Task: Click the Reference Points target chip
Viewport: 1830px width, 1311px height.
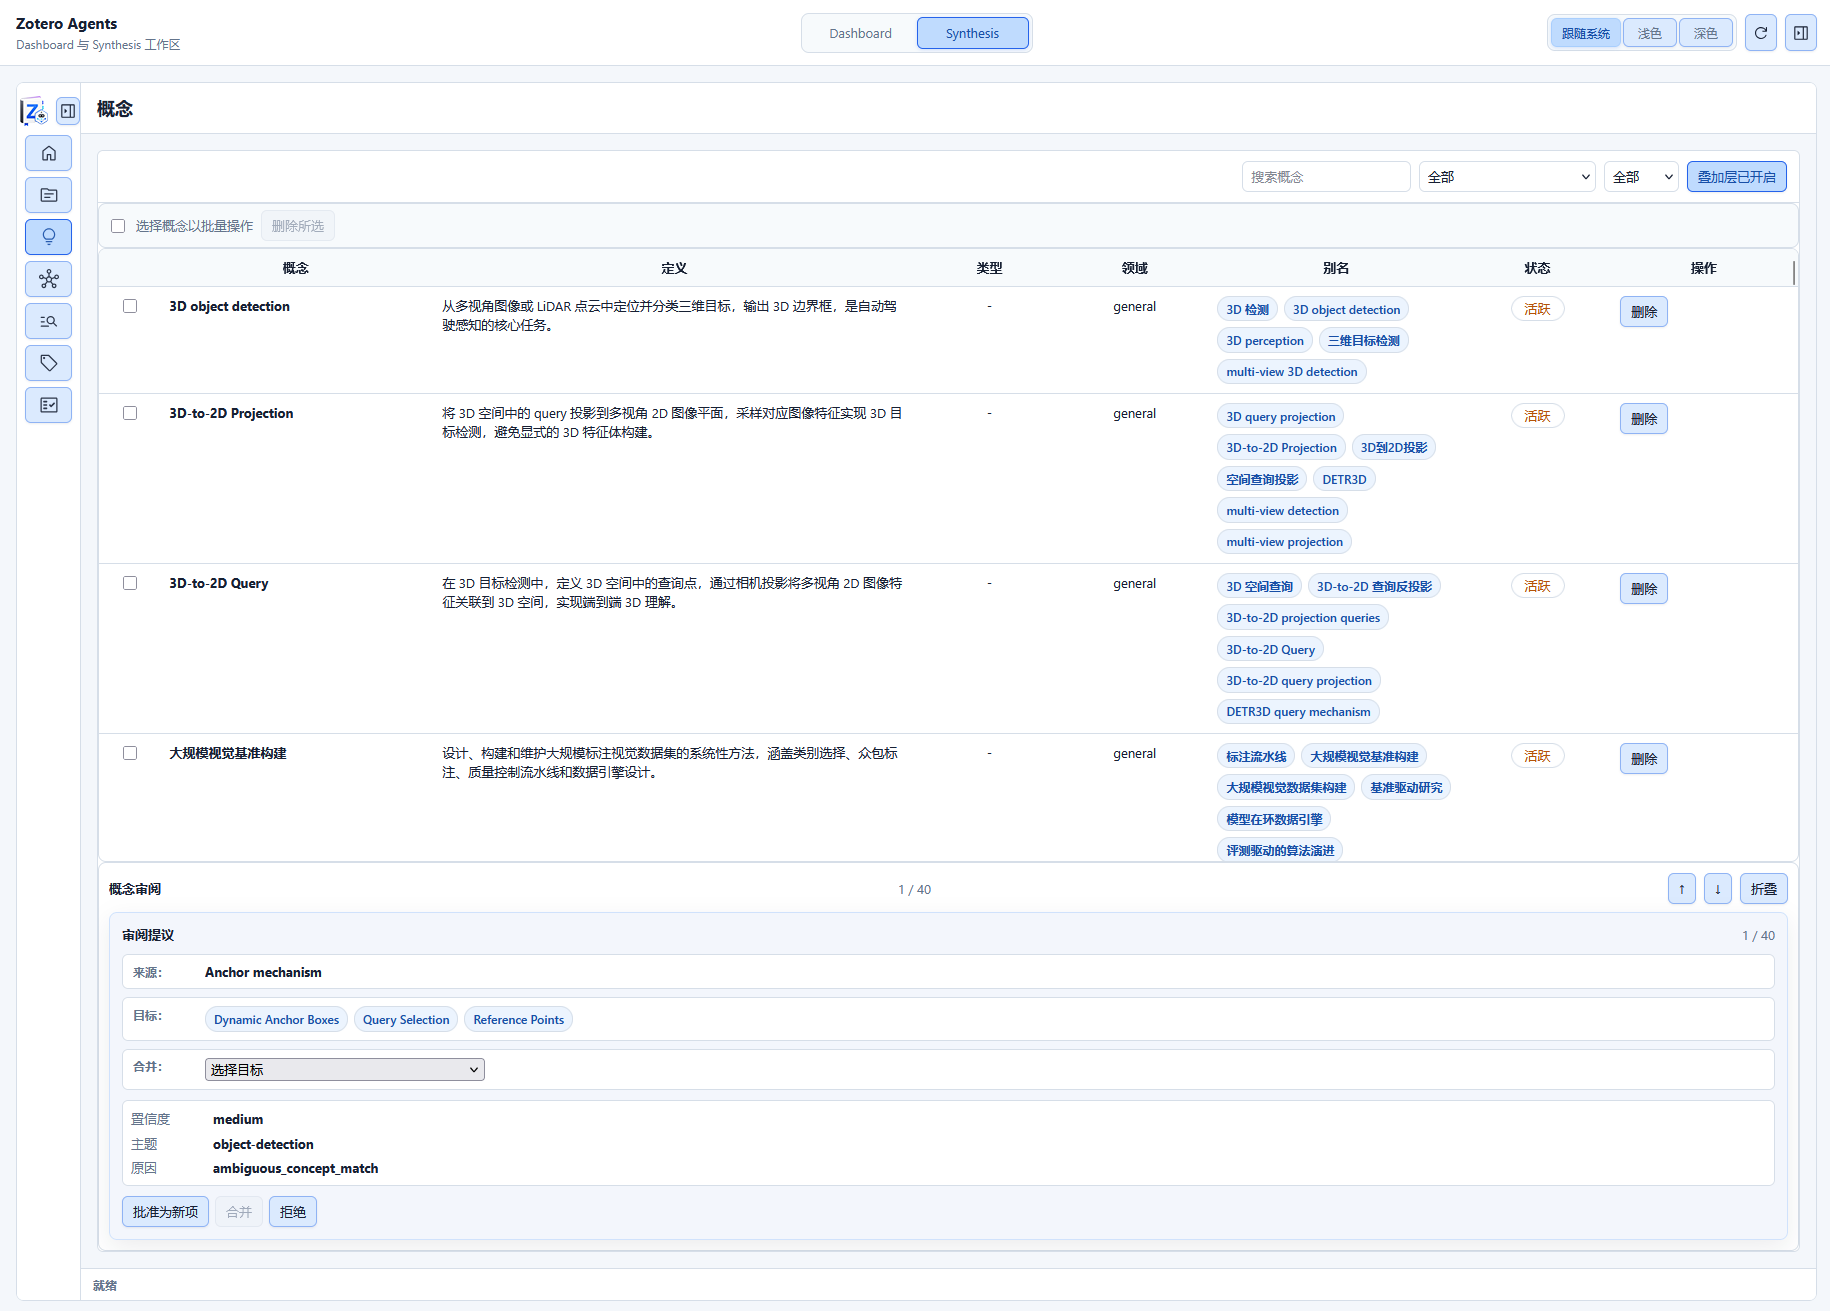Action: (x=518, y=1020)
